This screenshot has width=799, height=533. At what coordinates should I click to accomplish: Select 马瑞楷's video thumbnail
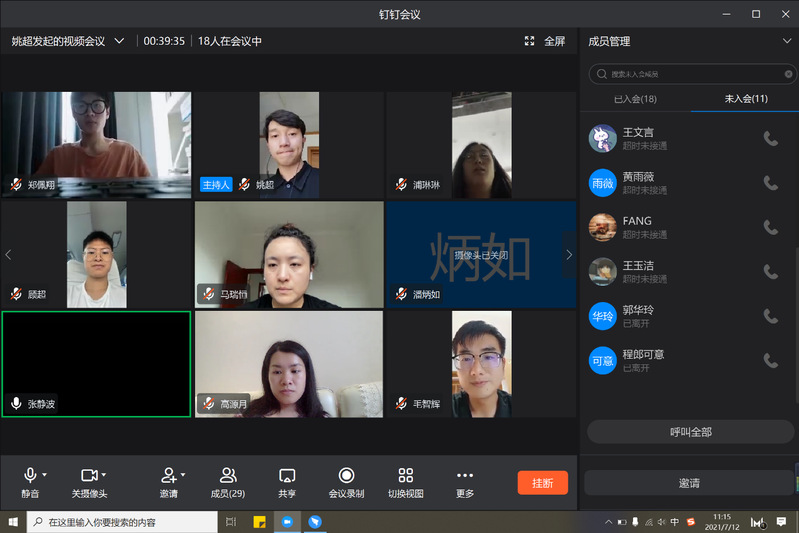(289, 254)
